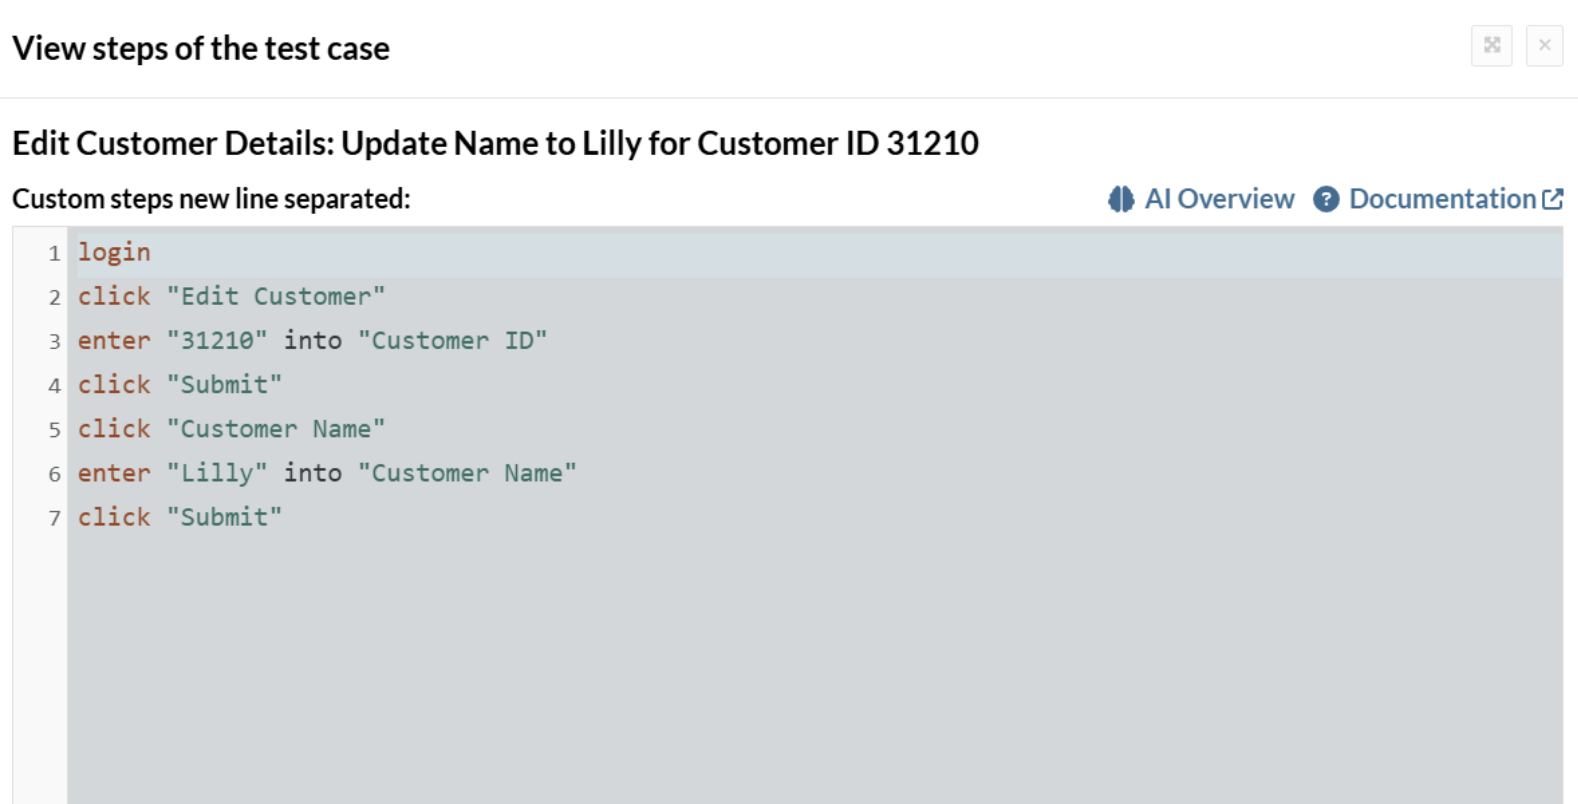Click the question mark icon before Documentation
Viewport: 1578px width, 804px height.
pos(1326,199)
